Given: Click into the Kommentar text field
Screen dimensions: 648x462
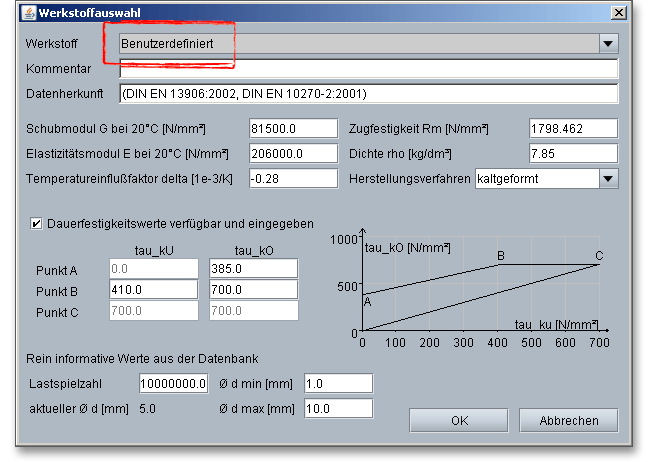Looking at the screenshot, I should coord(368,69).
